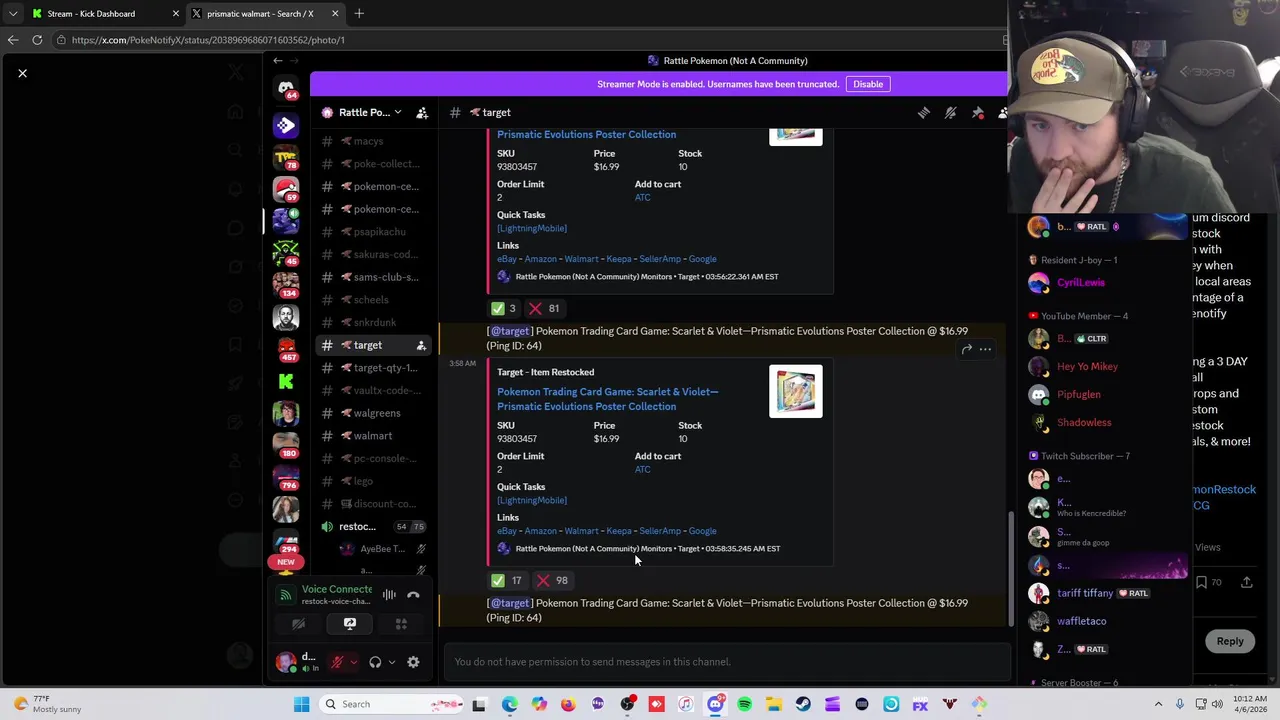Viewport: 1280px width, 720px height.
Task: Open Pinned Messages icon in header
Action: [978, 113]
